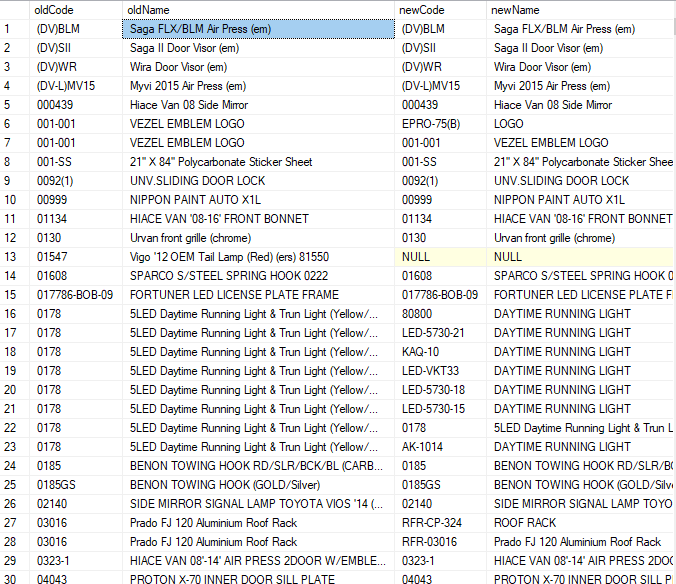The image size is (676, 584).
Task: Click newName DAYTIME RUNNING LIGHT in row 16
Action: pyautogui.click(x=581, y=314)
